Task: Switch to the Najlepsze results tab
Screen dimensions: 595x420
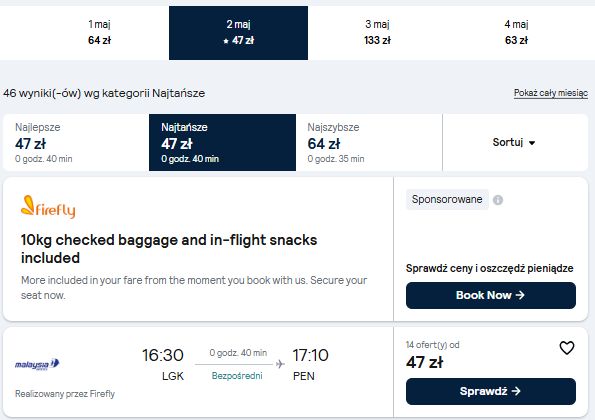Action: (76, 143)
